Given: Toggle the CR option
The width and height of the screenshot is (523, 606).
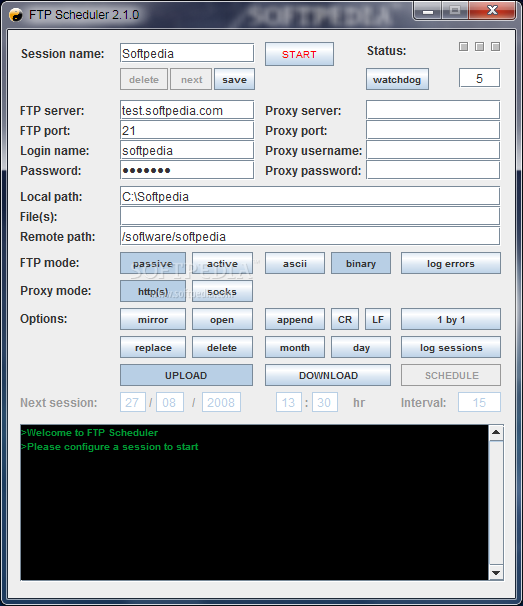Looking at the screenshot, I should point(345,319).
